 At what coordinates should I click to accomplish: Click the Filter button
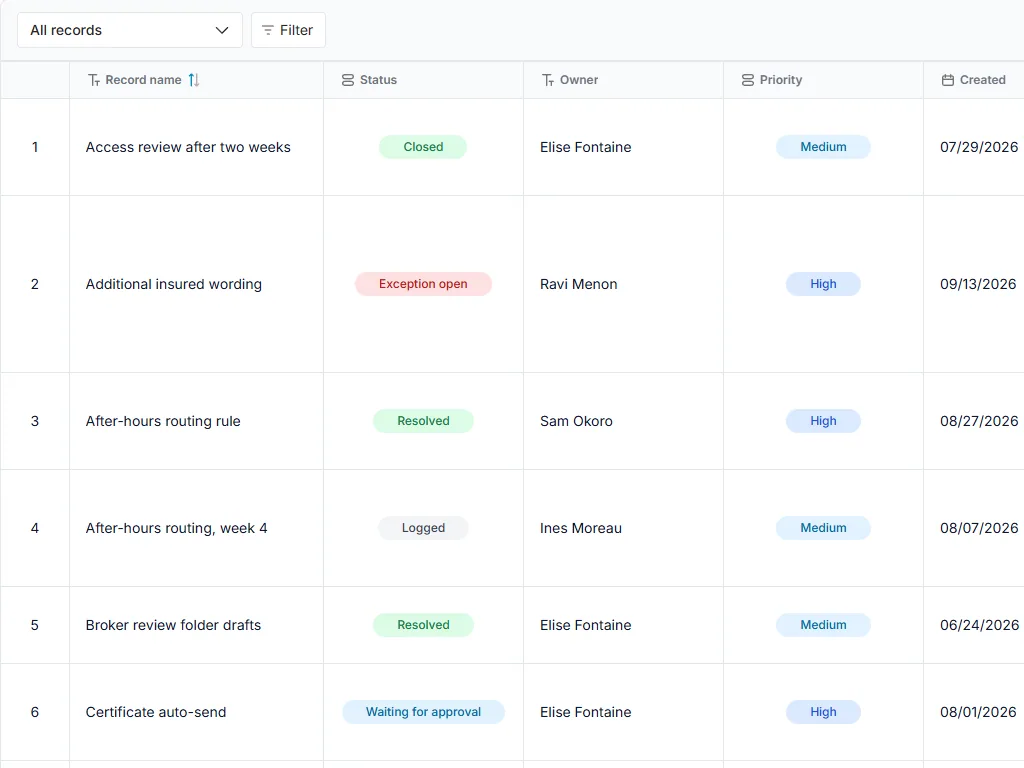[x=288, y=30]
